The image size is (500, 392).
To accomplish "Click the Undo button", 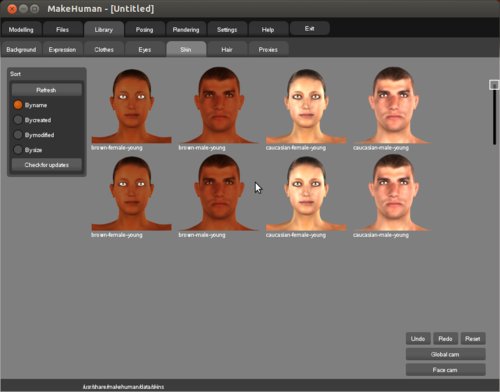I will click(418, 339).
